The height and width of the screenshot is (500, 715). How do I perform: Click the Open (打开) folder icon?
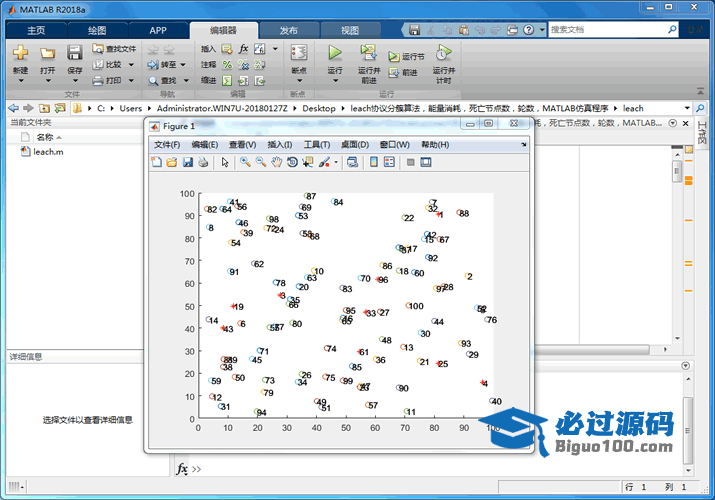[x=47, y=53]
